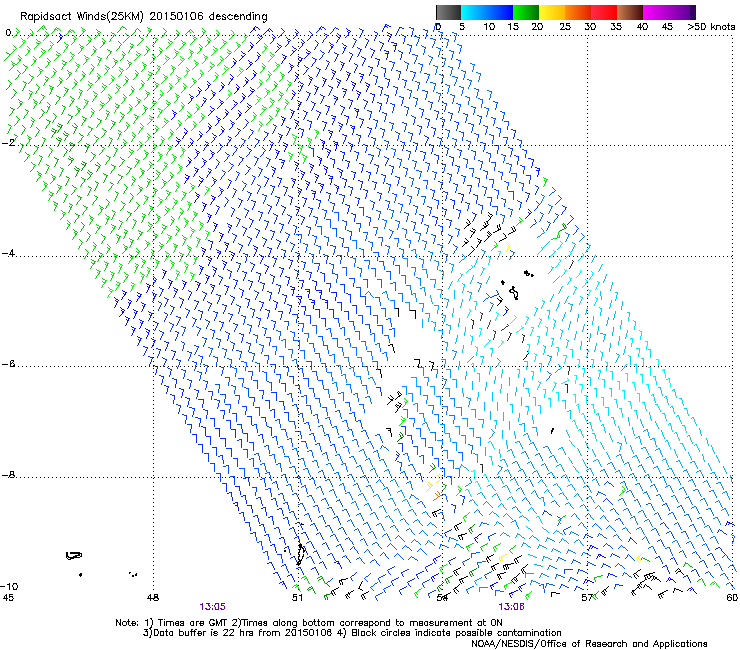Click the magenta 40-45 knots legend swatch
This screenshot has width=740, height=650.
coord(656,12)
